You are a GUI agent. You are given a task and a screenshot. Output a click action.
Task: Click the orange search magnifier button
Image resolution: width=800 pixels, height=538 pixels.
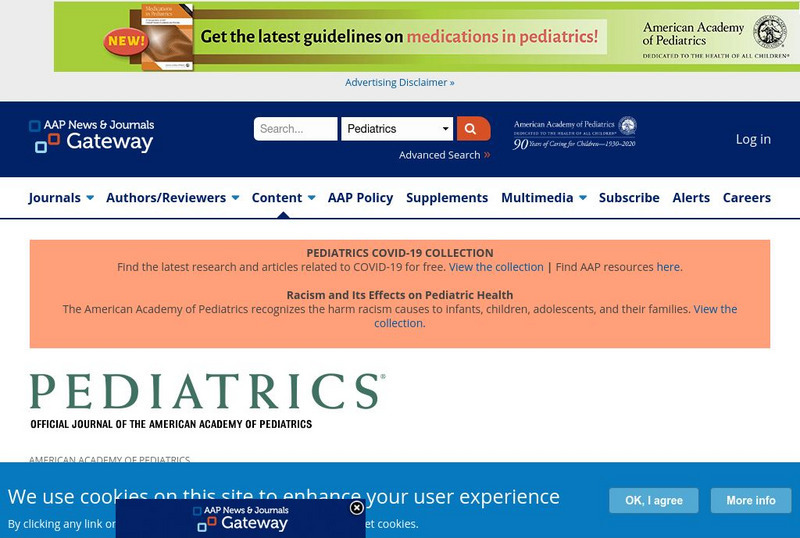473,129
